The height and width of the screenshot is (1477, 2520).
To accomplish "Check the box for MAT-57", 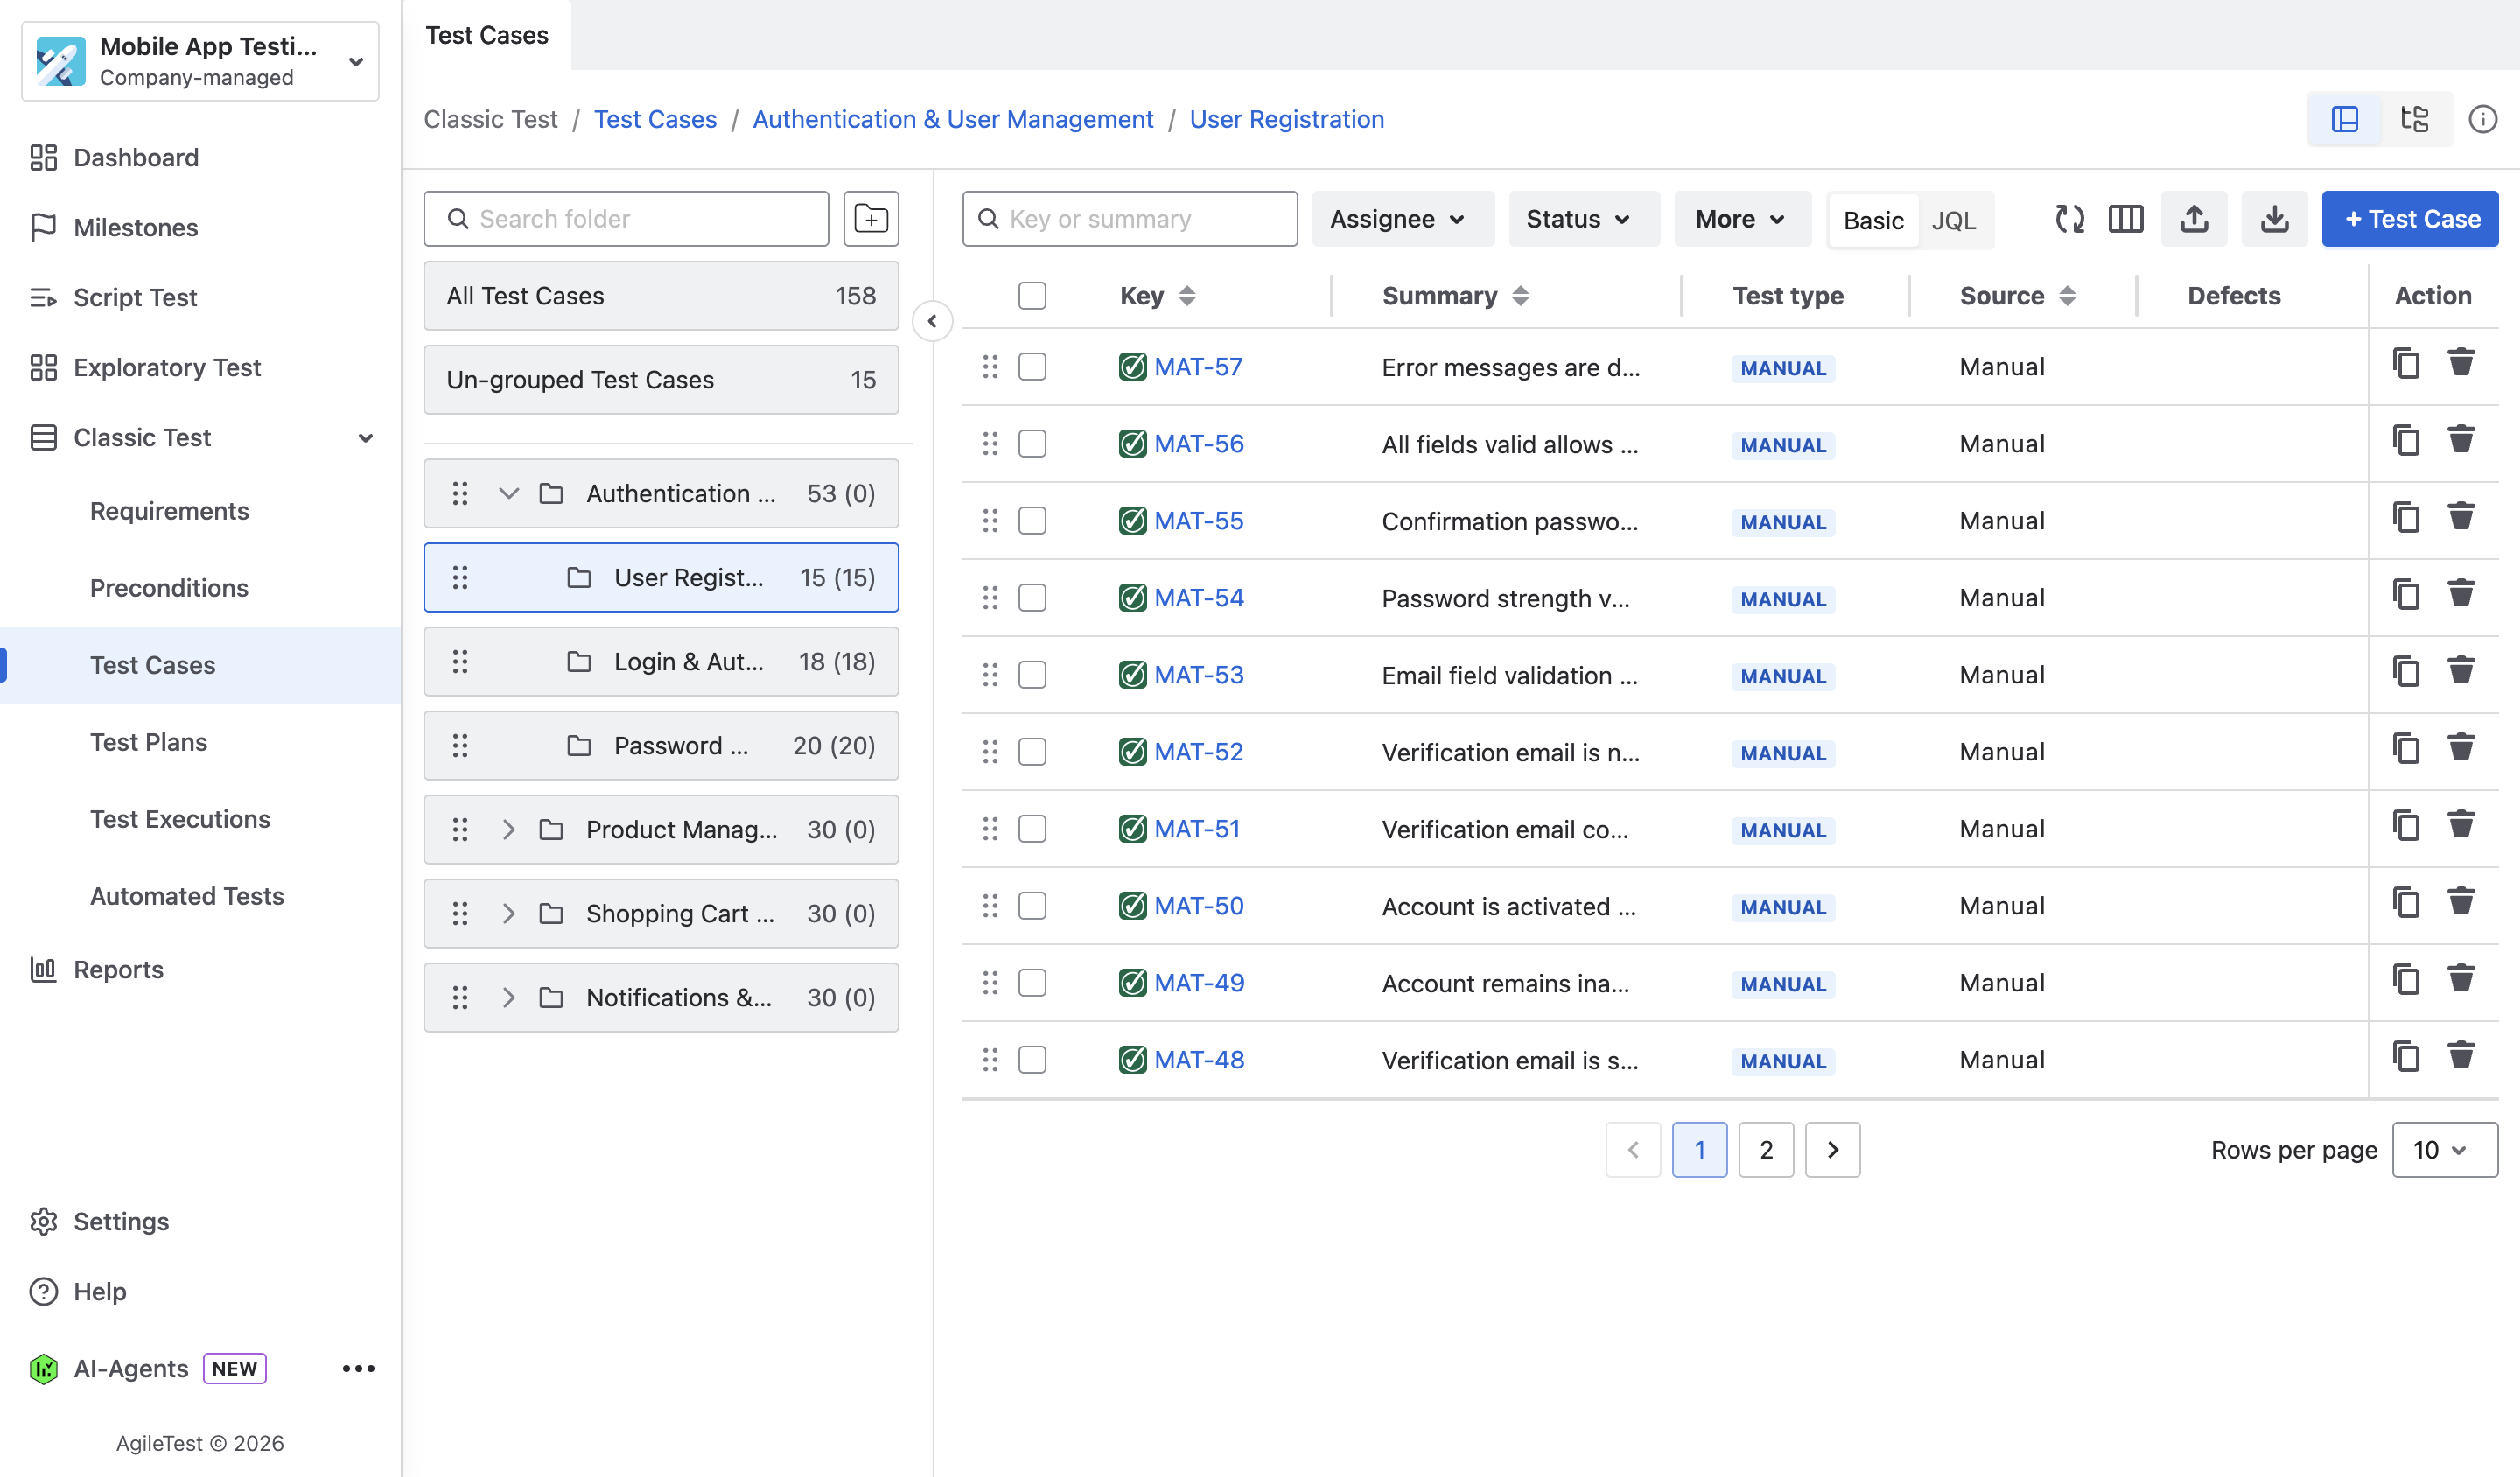I will pos(1032,367).
